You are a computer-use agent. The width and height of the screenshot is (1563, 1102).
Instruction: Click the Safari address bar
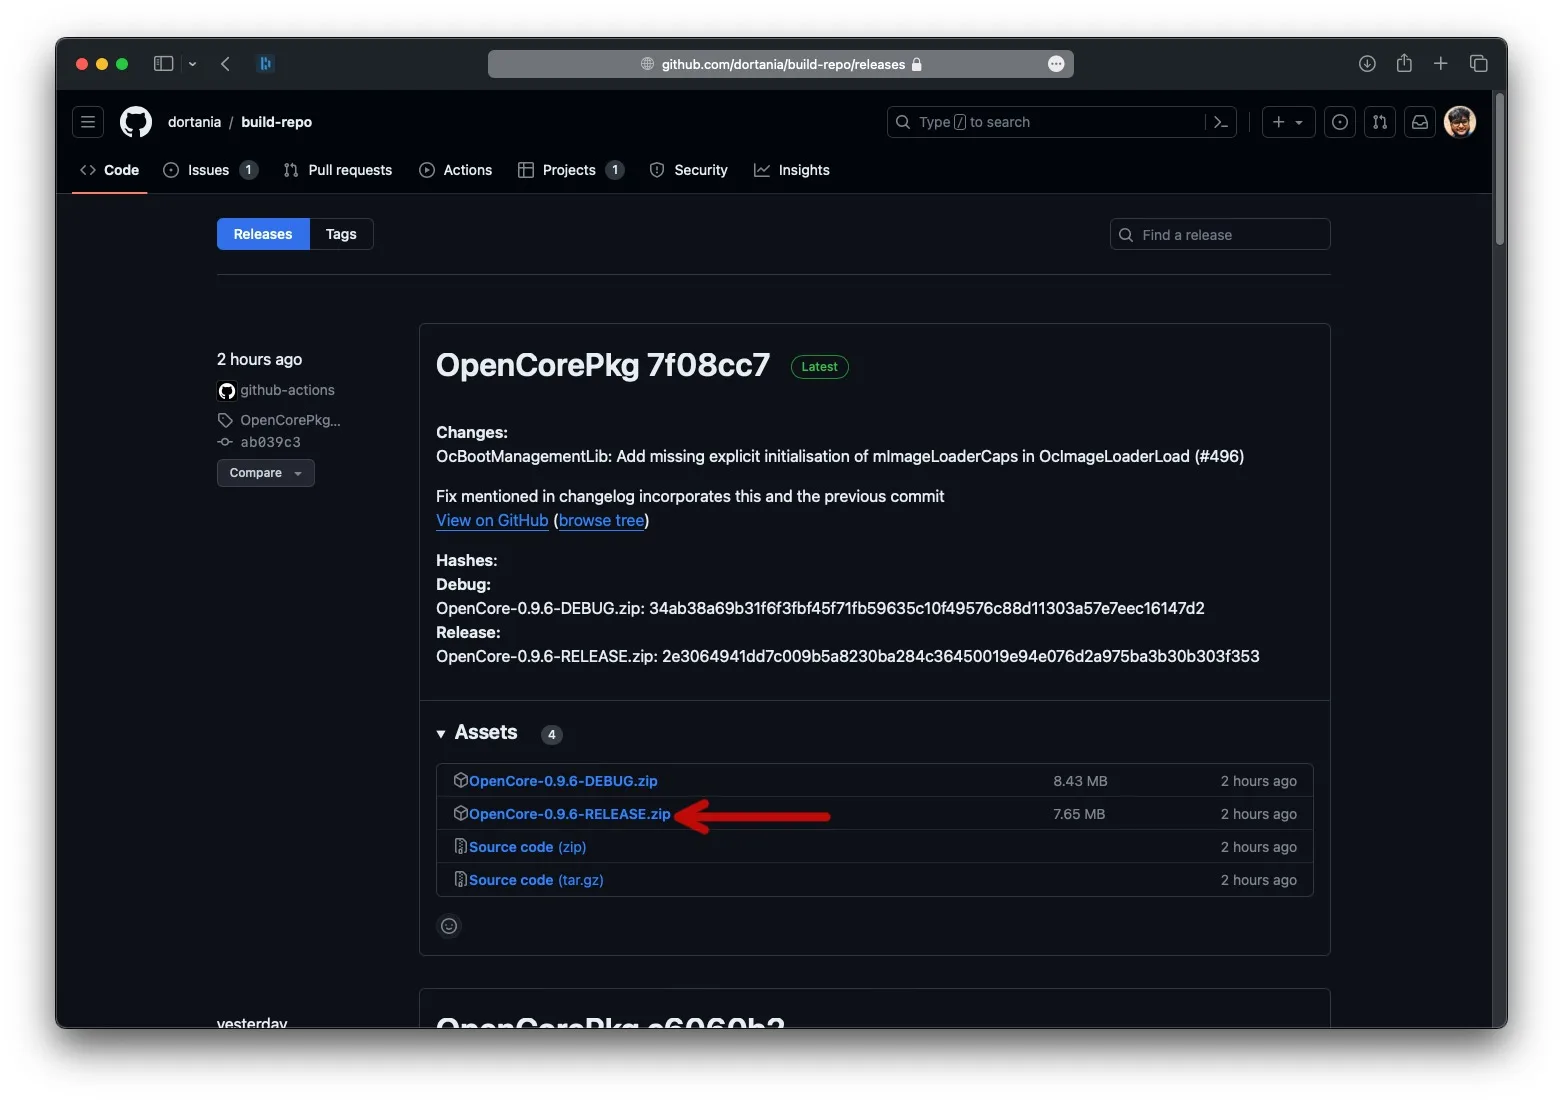click(x=780, y=64)
